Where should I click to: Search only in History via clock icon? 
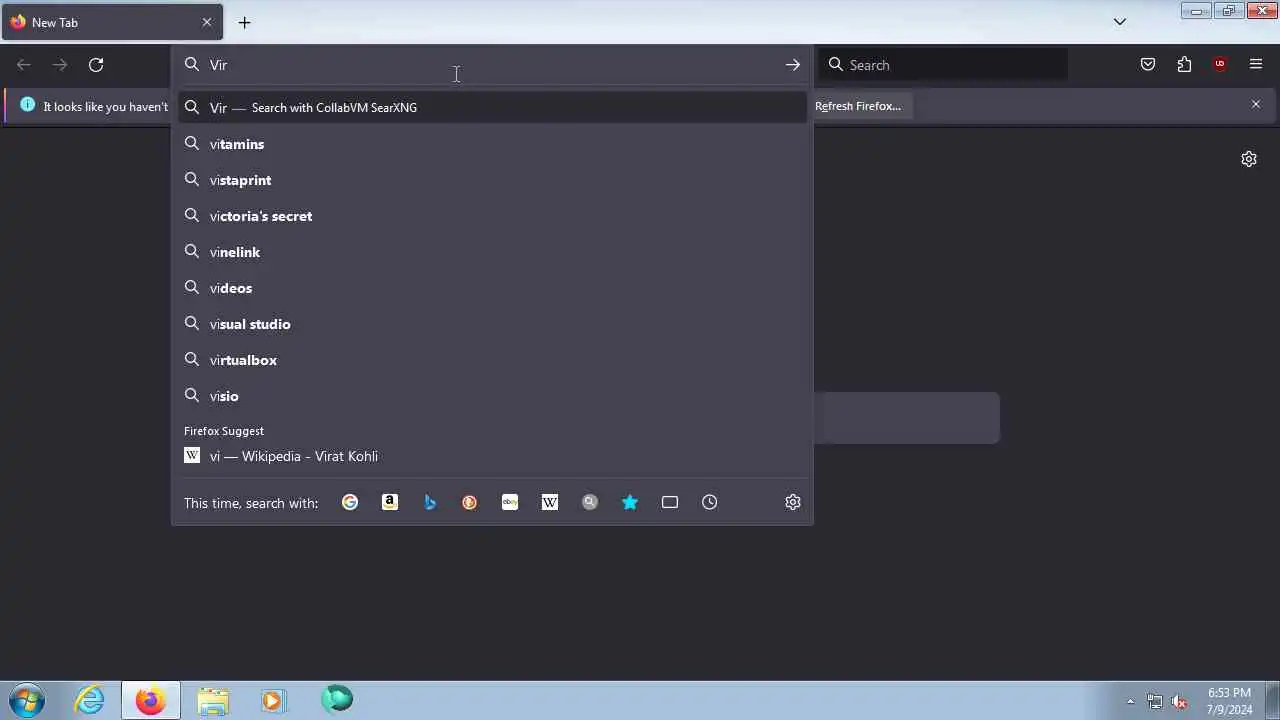click(x=710, y=502)
